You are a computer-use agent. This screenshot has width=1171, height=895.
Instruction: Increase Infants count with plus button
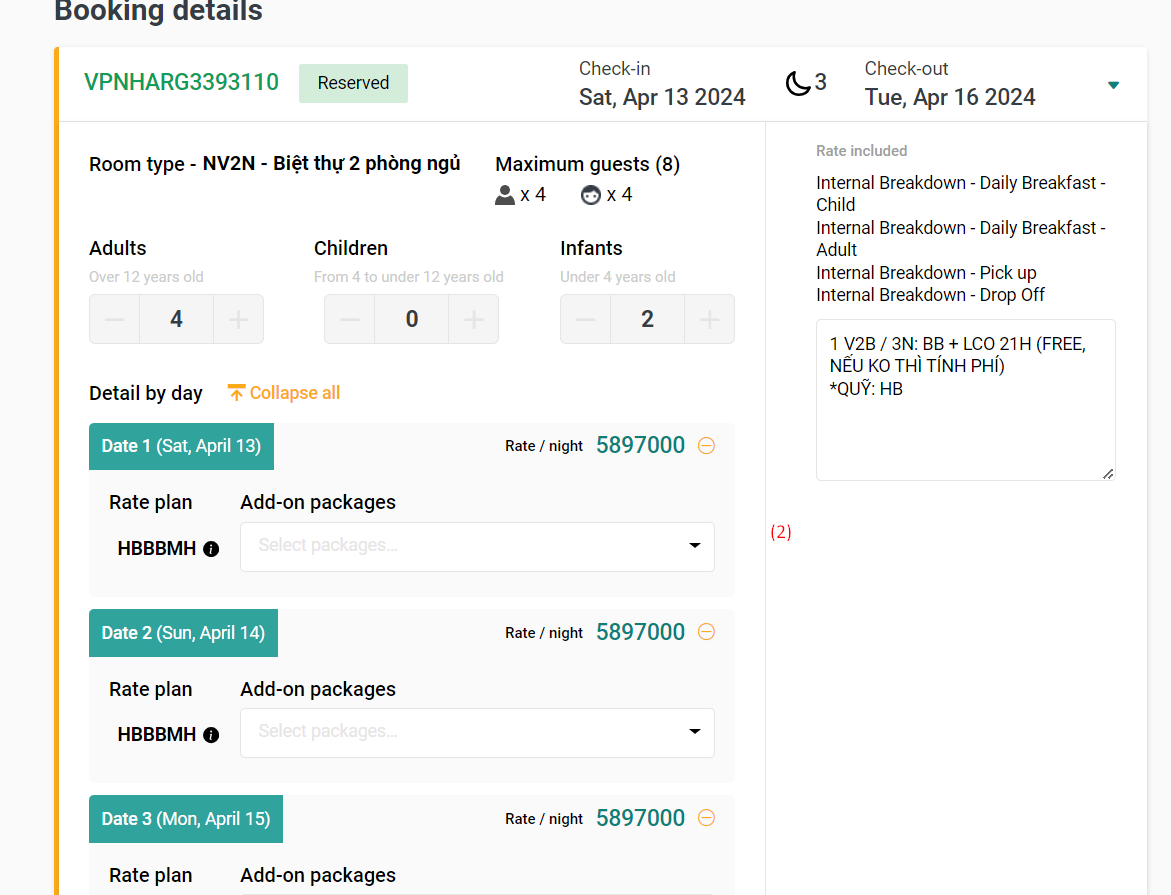(709, 319)
